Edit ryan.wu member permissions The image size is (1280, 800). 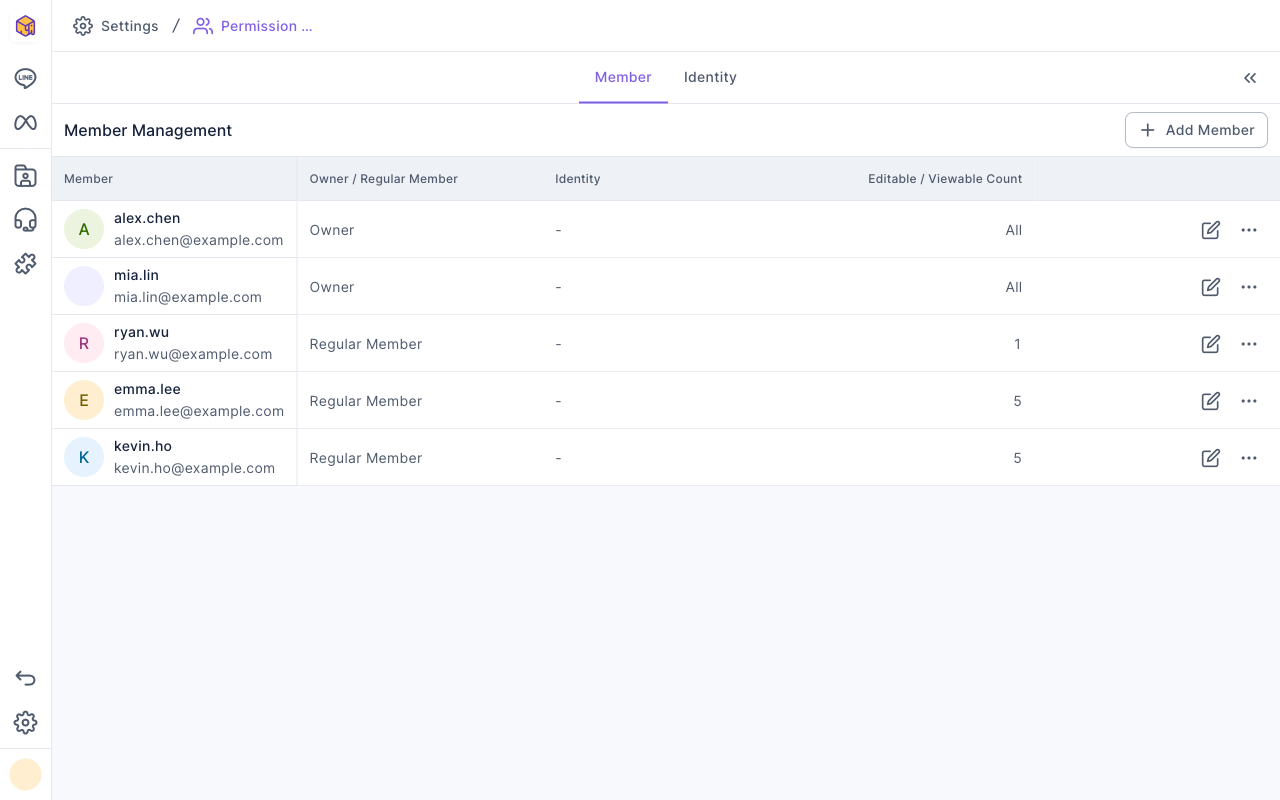pos(1210,344)
